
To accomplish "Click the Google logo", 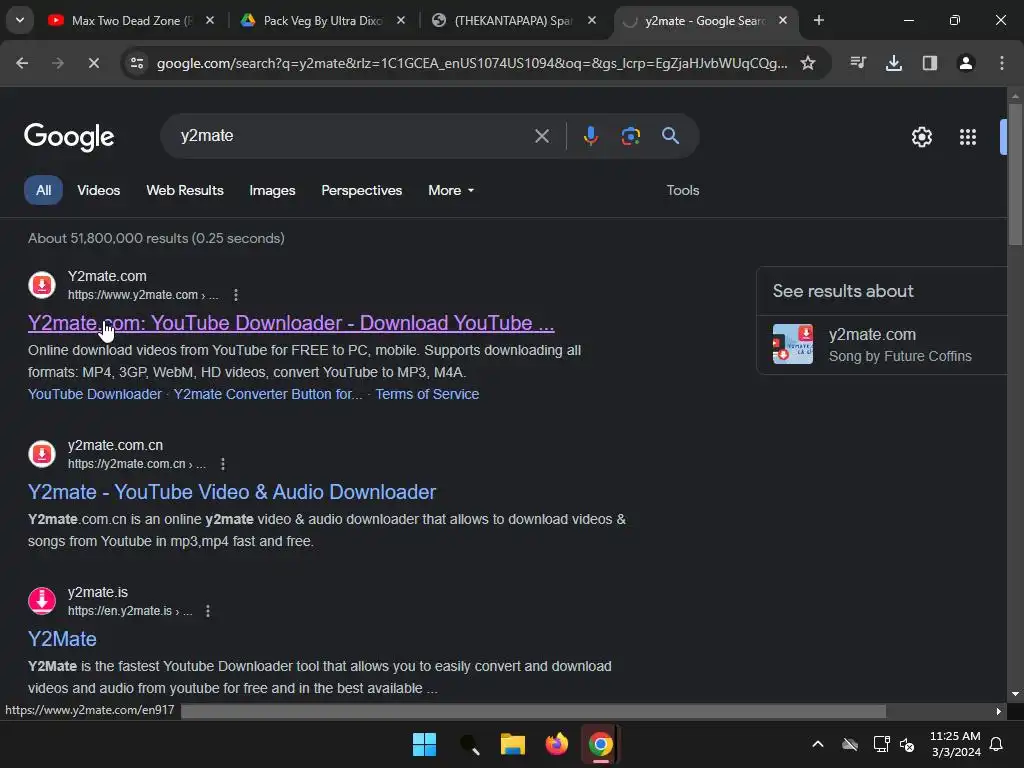I will pyautogui.click(x=69, y=136).
